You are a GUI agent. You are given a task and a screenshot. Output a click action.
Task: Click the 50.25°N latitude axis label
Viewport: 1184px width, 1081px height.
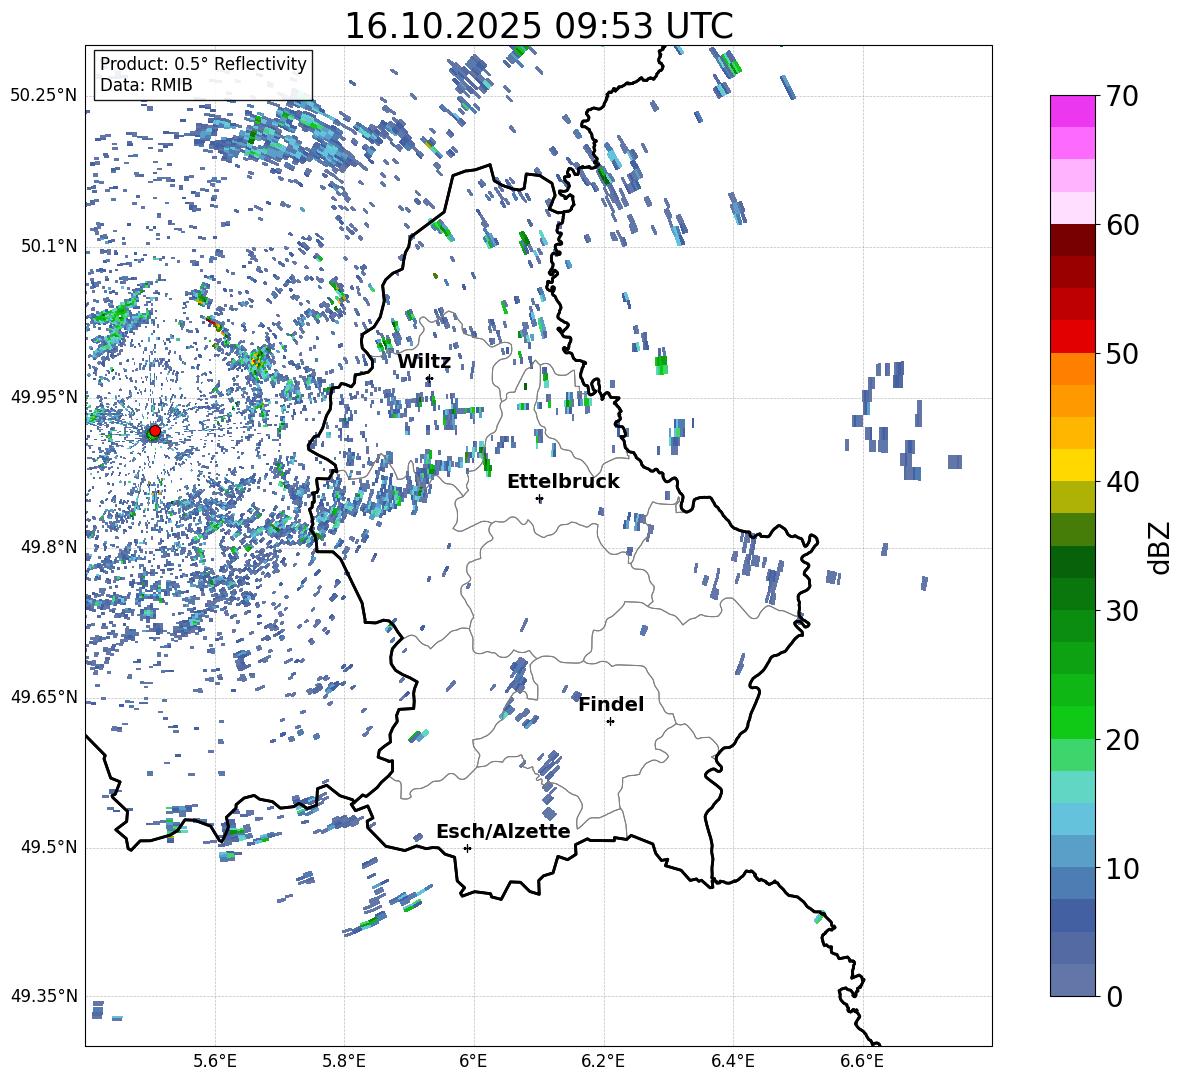(x=43, y=95)
